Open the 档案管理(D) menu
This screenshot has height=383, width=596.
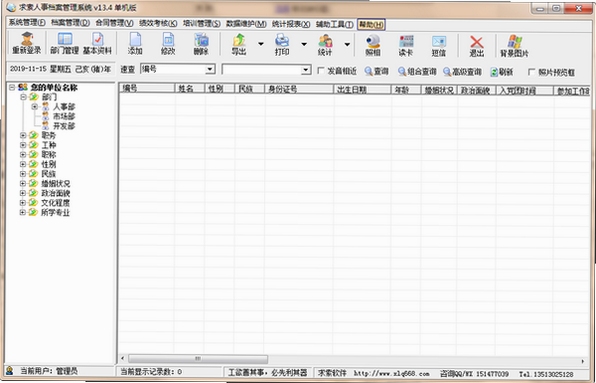coord(70,24)
